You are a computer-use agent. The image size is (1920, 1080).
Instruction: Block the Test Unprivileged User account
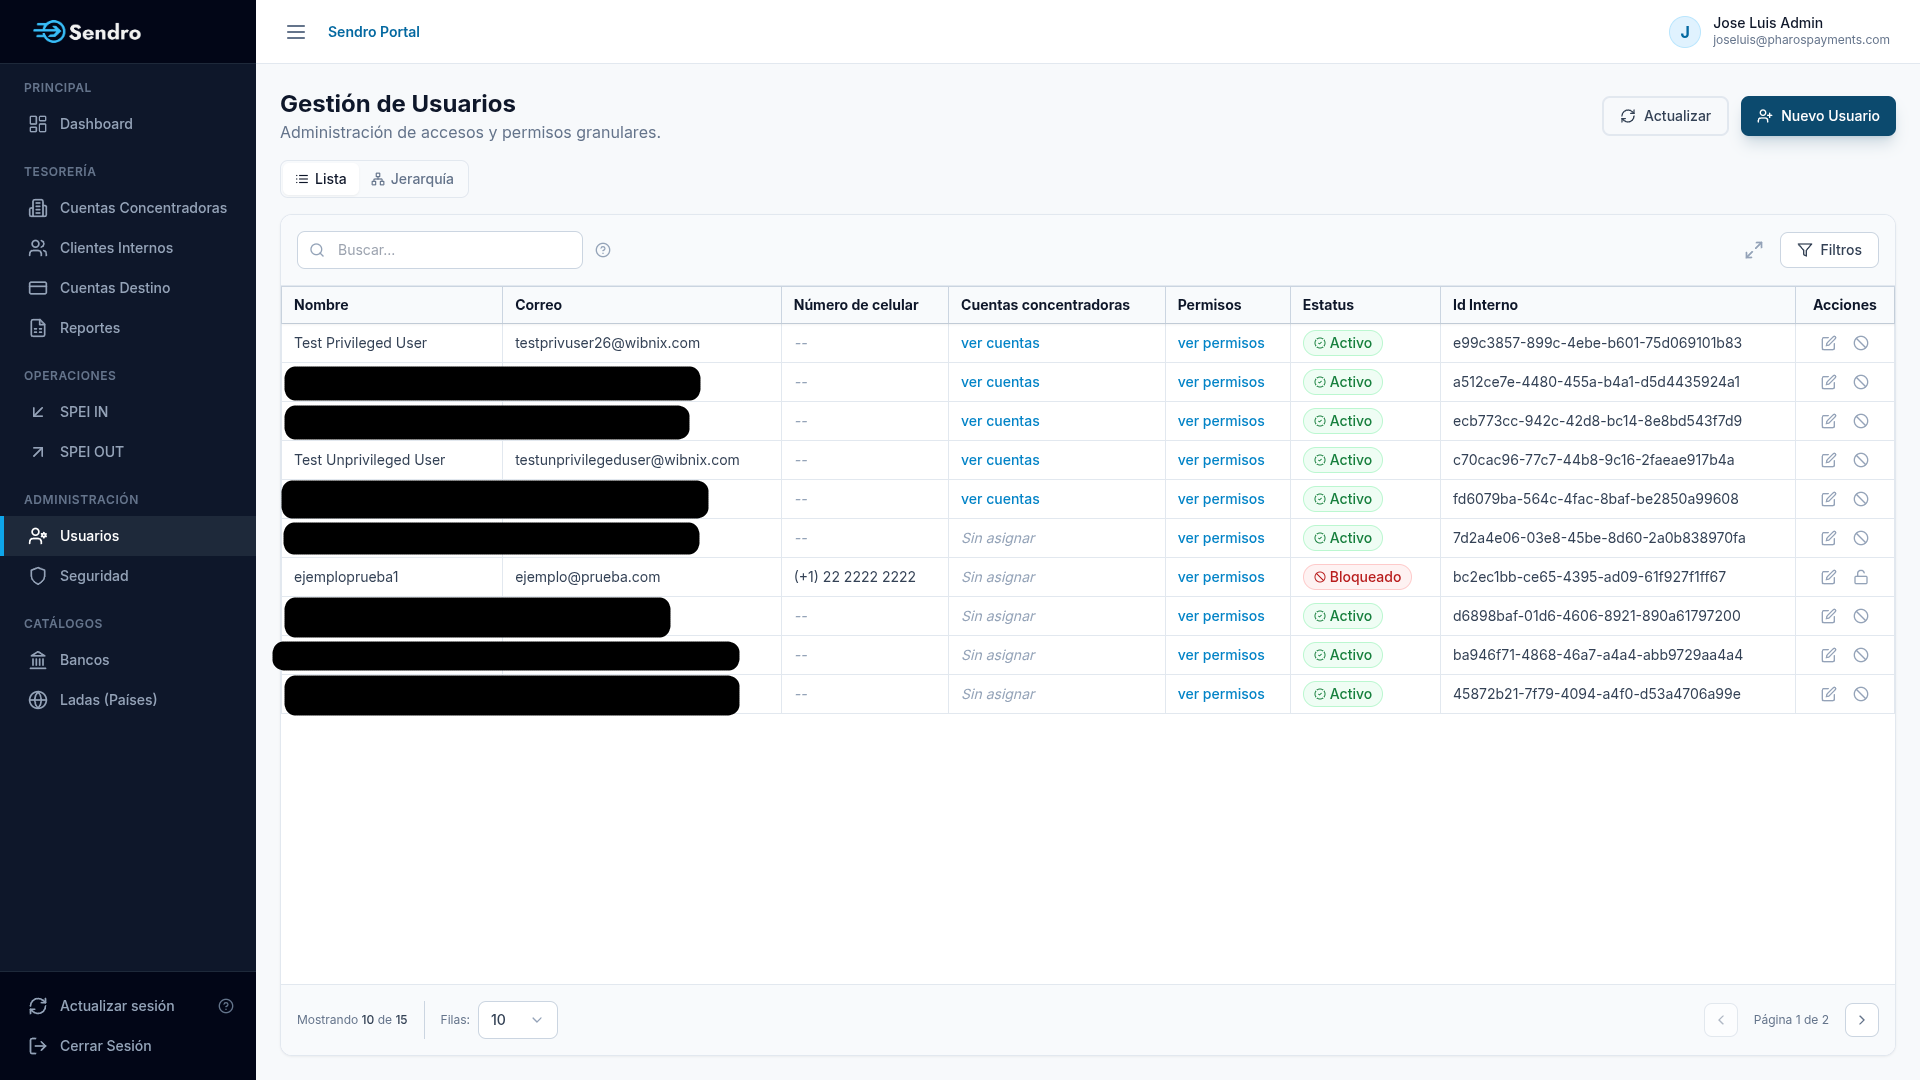1861,460
